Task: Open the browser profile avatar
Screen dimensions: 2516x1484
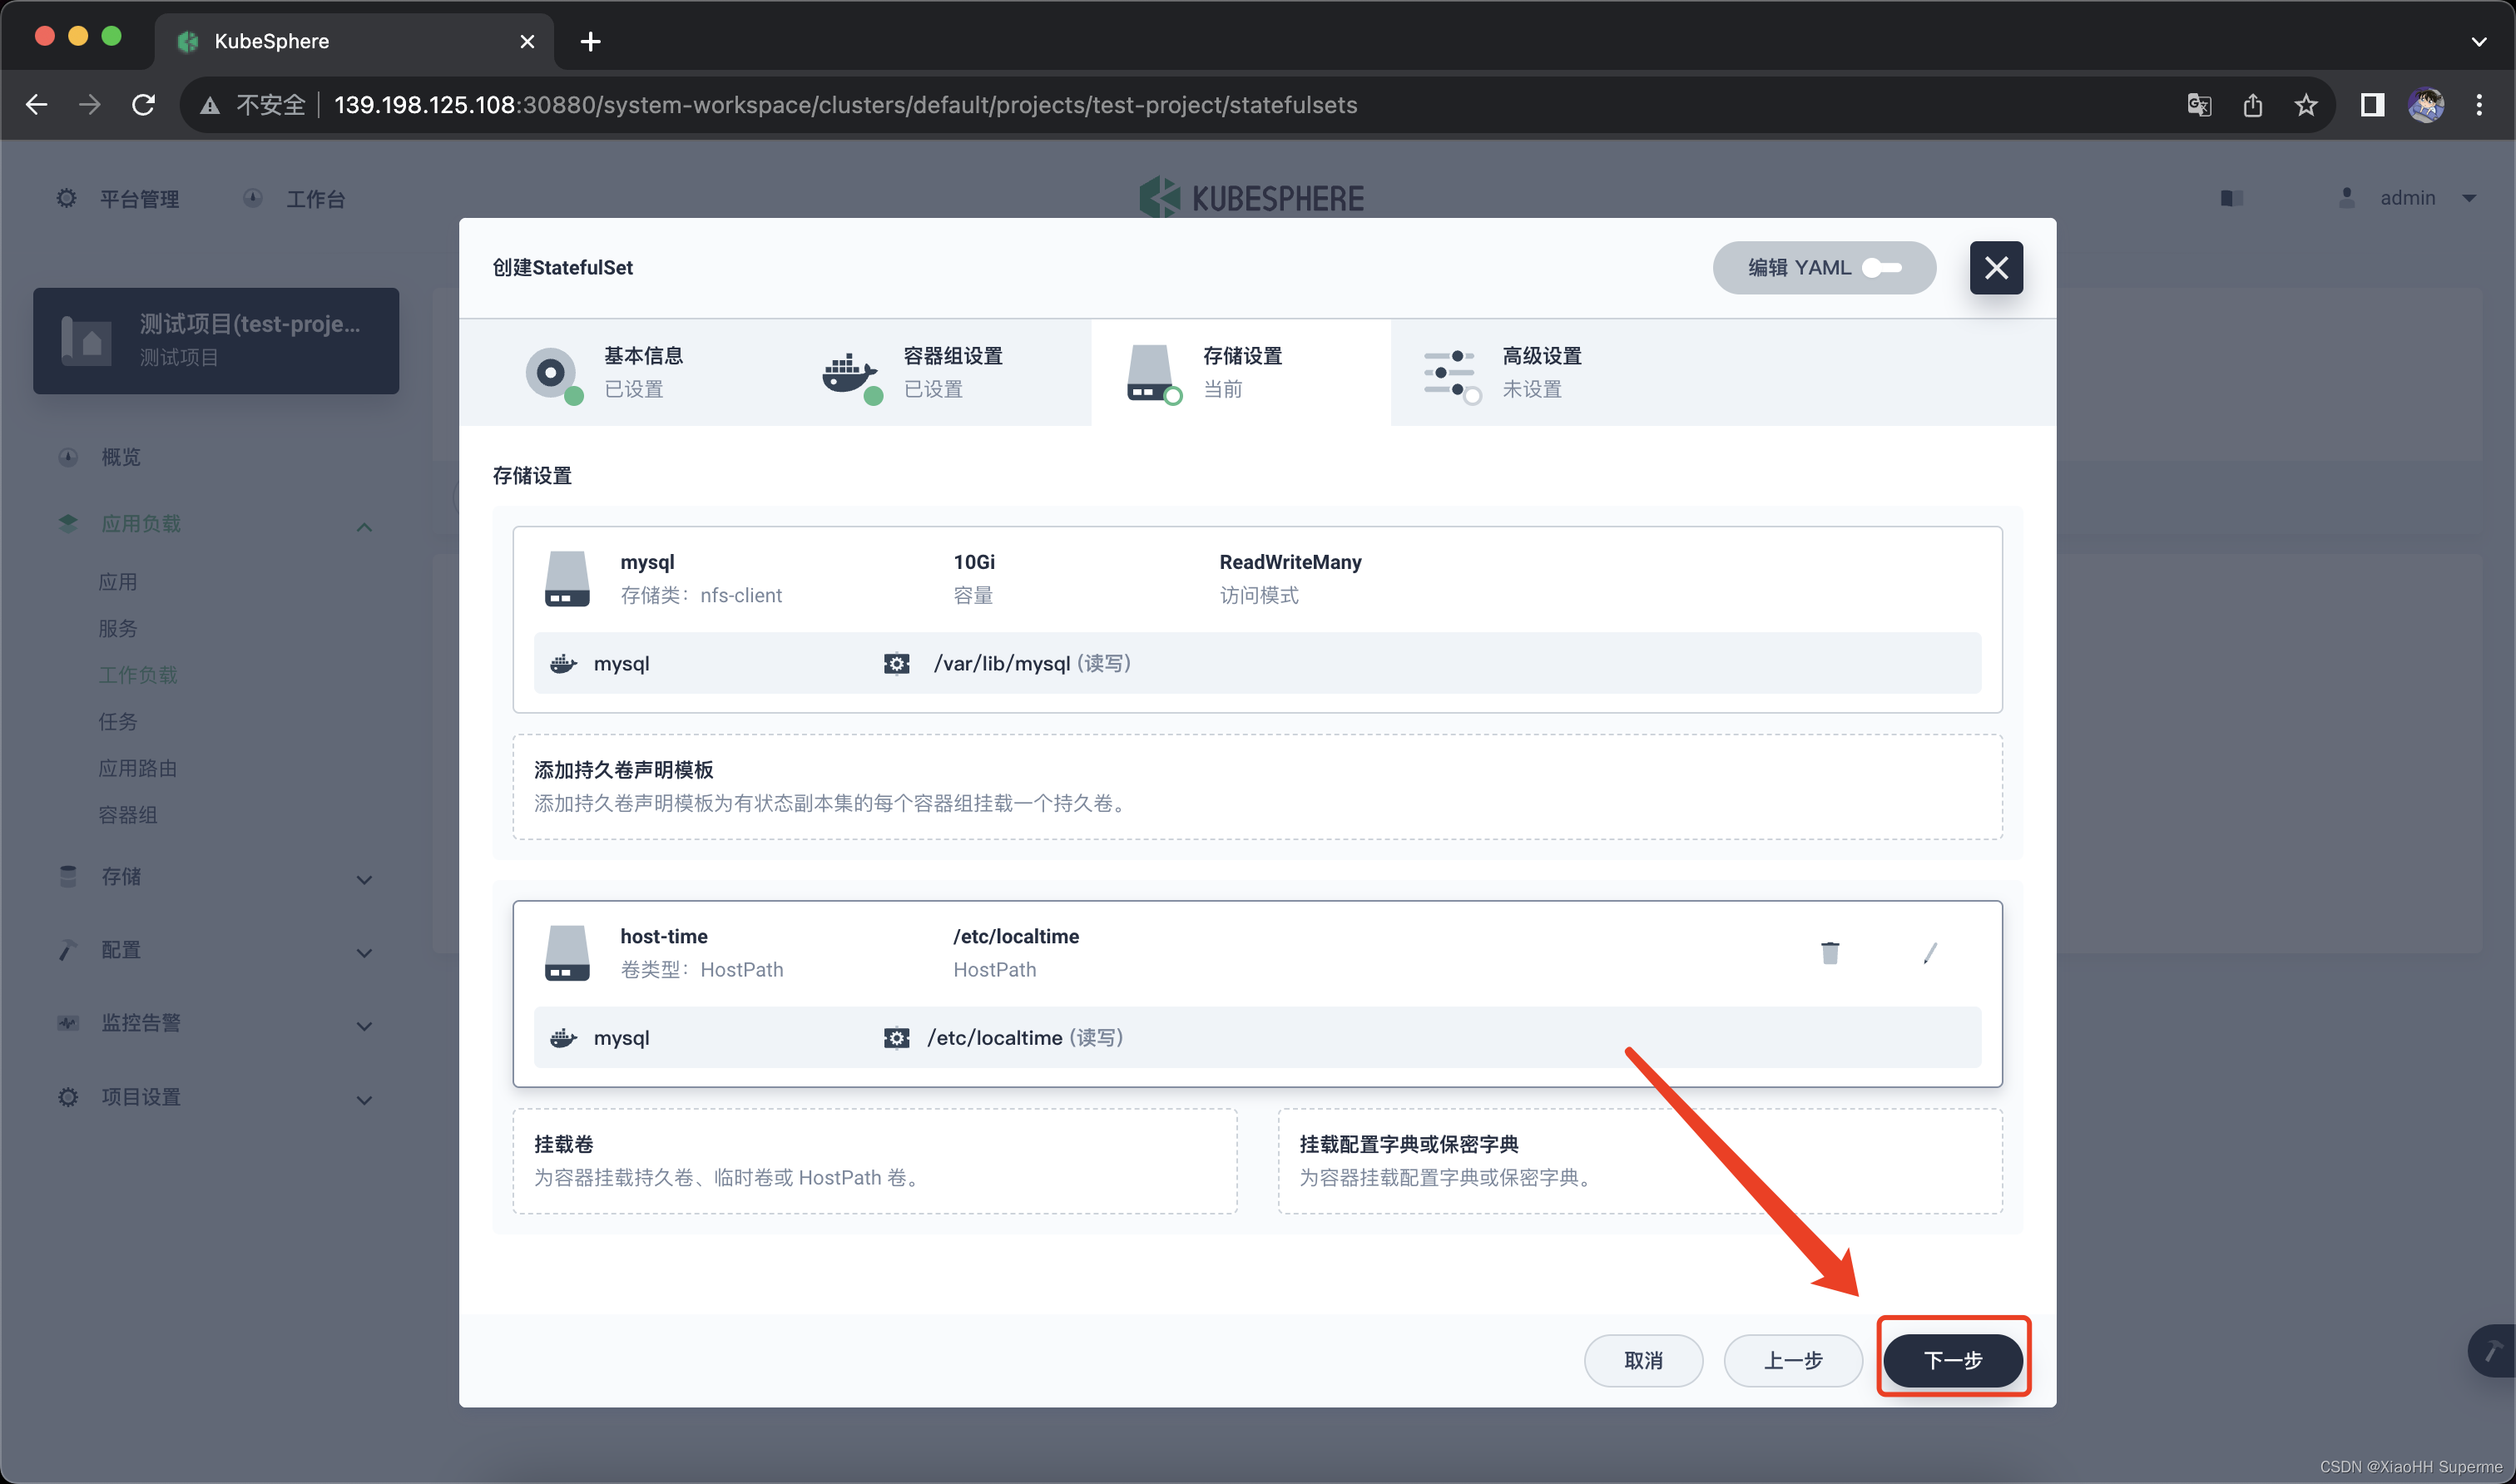Action: pyautogui.click(x=2426, y=104)
